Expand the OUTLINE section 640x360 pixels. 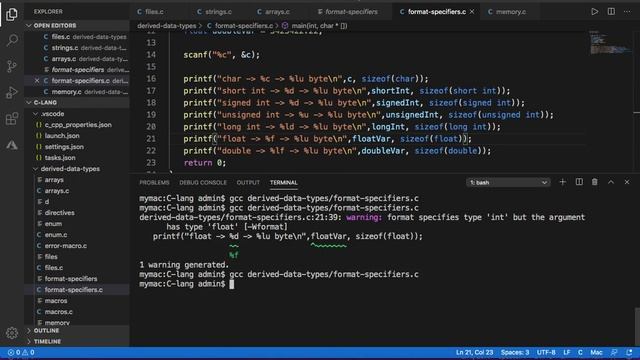coord(77,330)
